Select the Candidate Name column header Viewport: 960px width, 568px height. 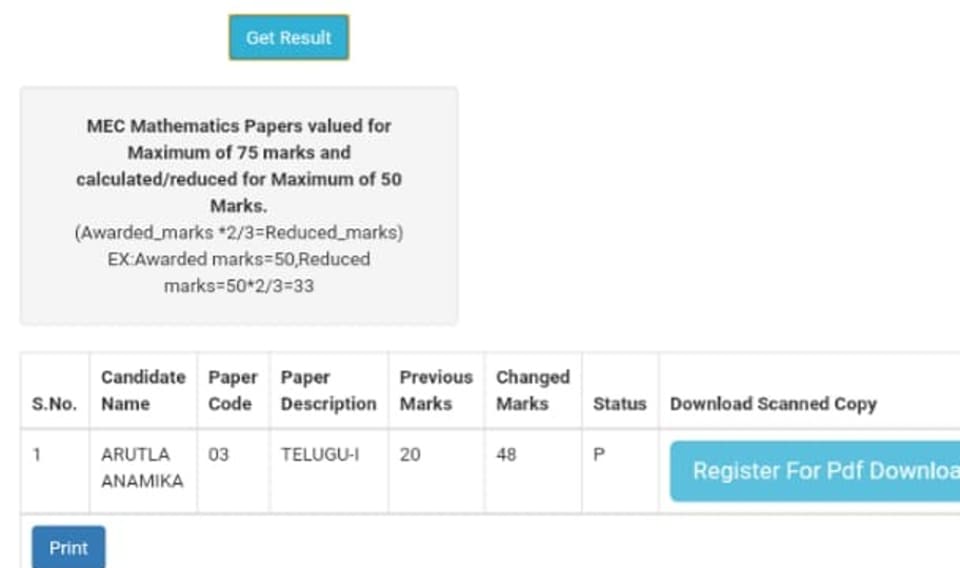point(143,390)
